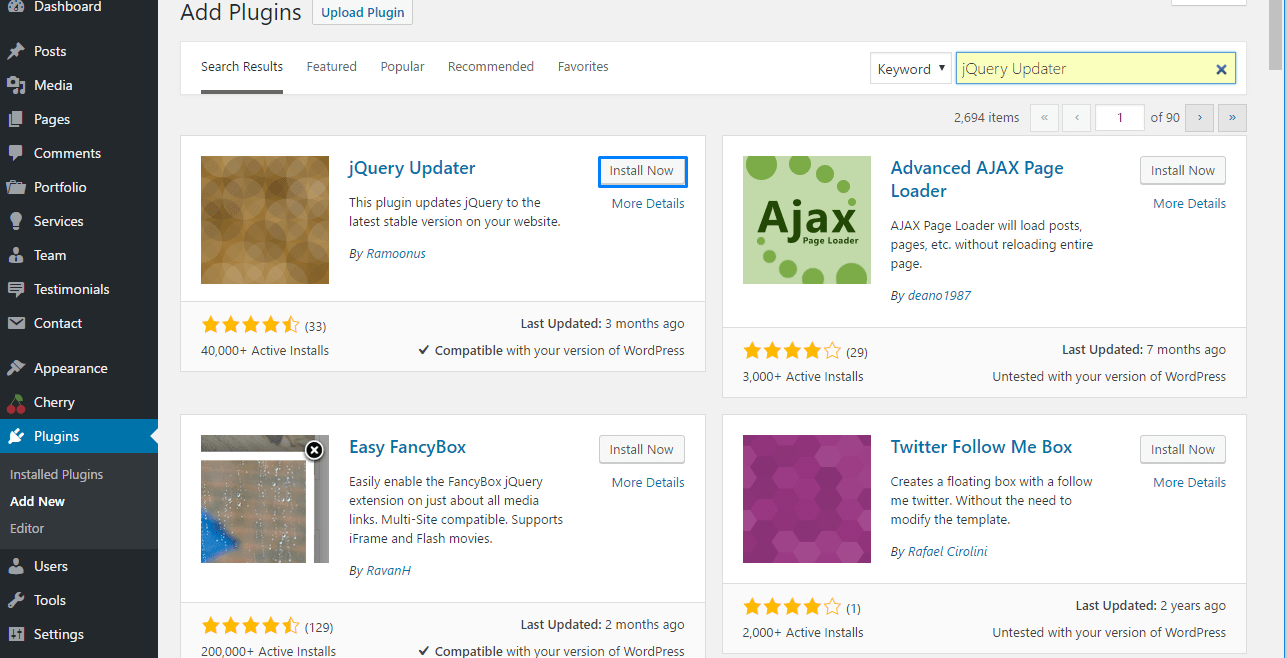Open the Users section icon

(x=18, y=565)
